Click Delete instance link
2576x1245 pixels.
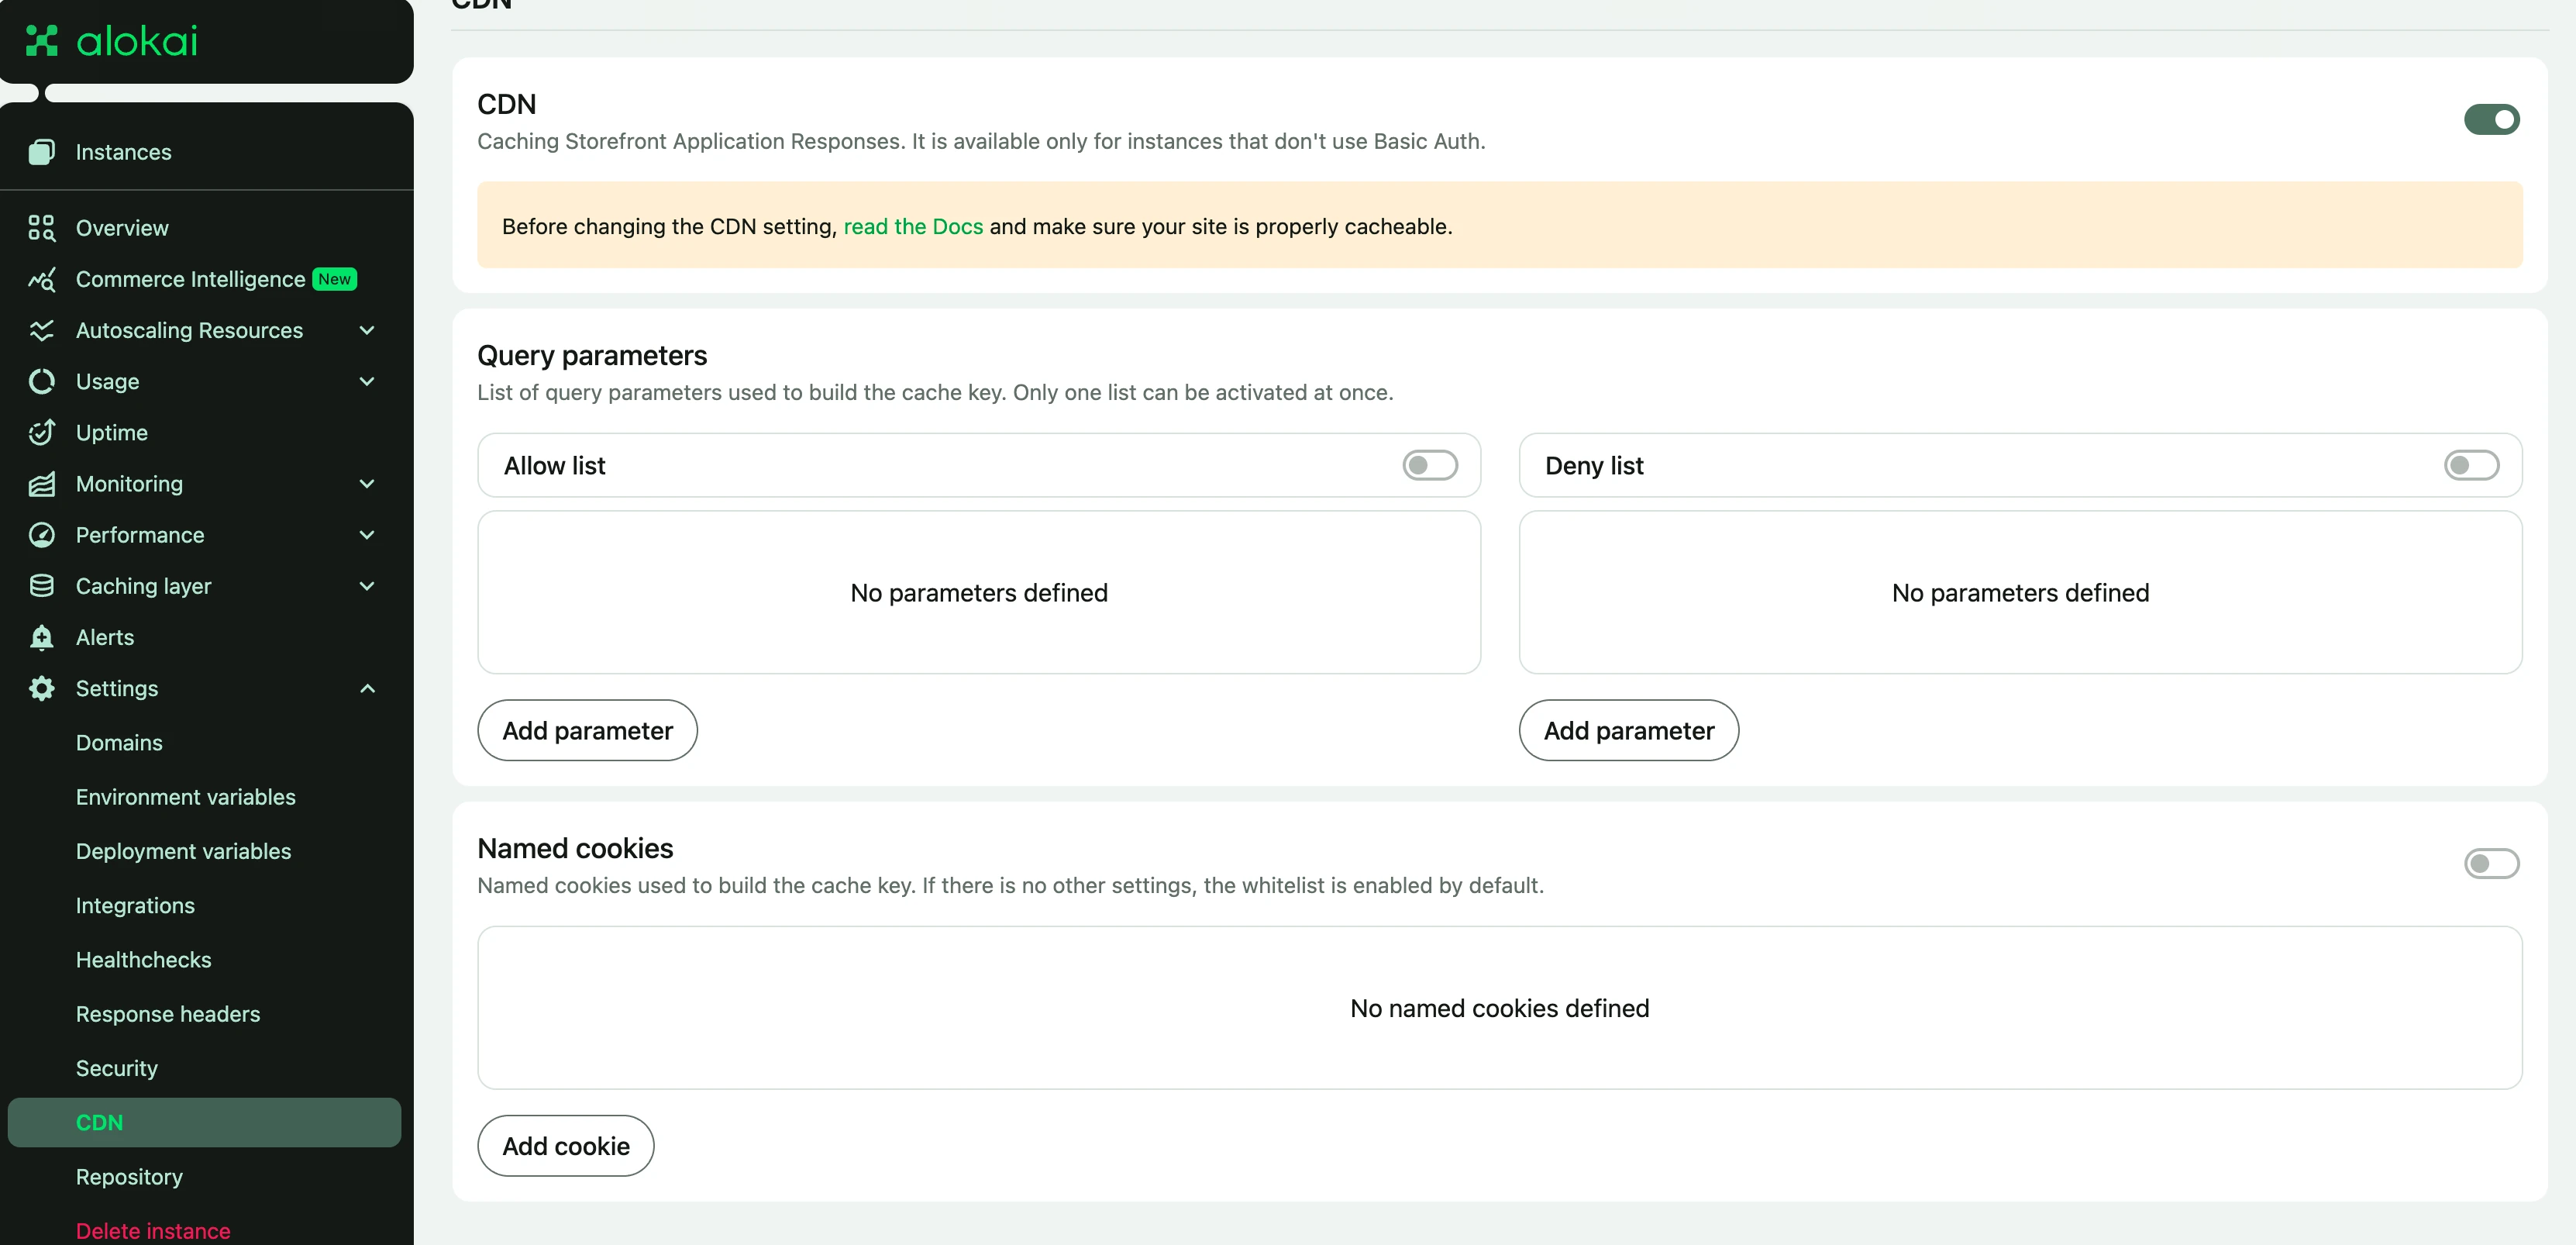[x=153, y=1231]
